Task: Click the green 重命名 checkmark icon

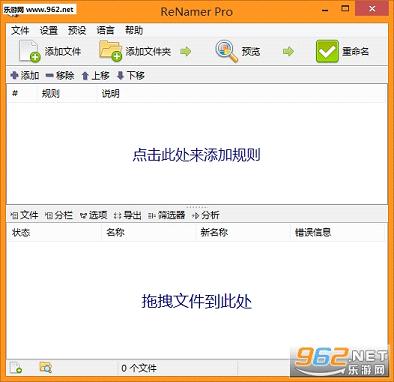Action: 327,51
